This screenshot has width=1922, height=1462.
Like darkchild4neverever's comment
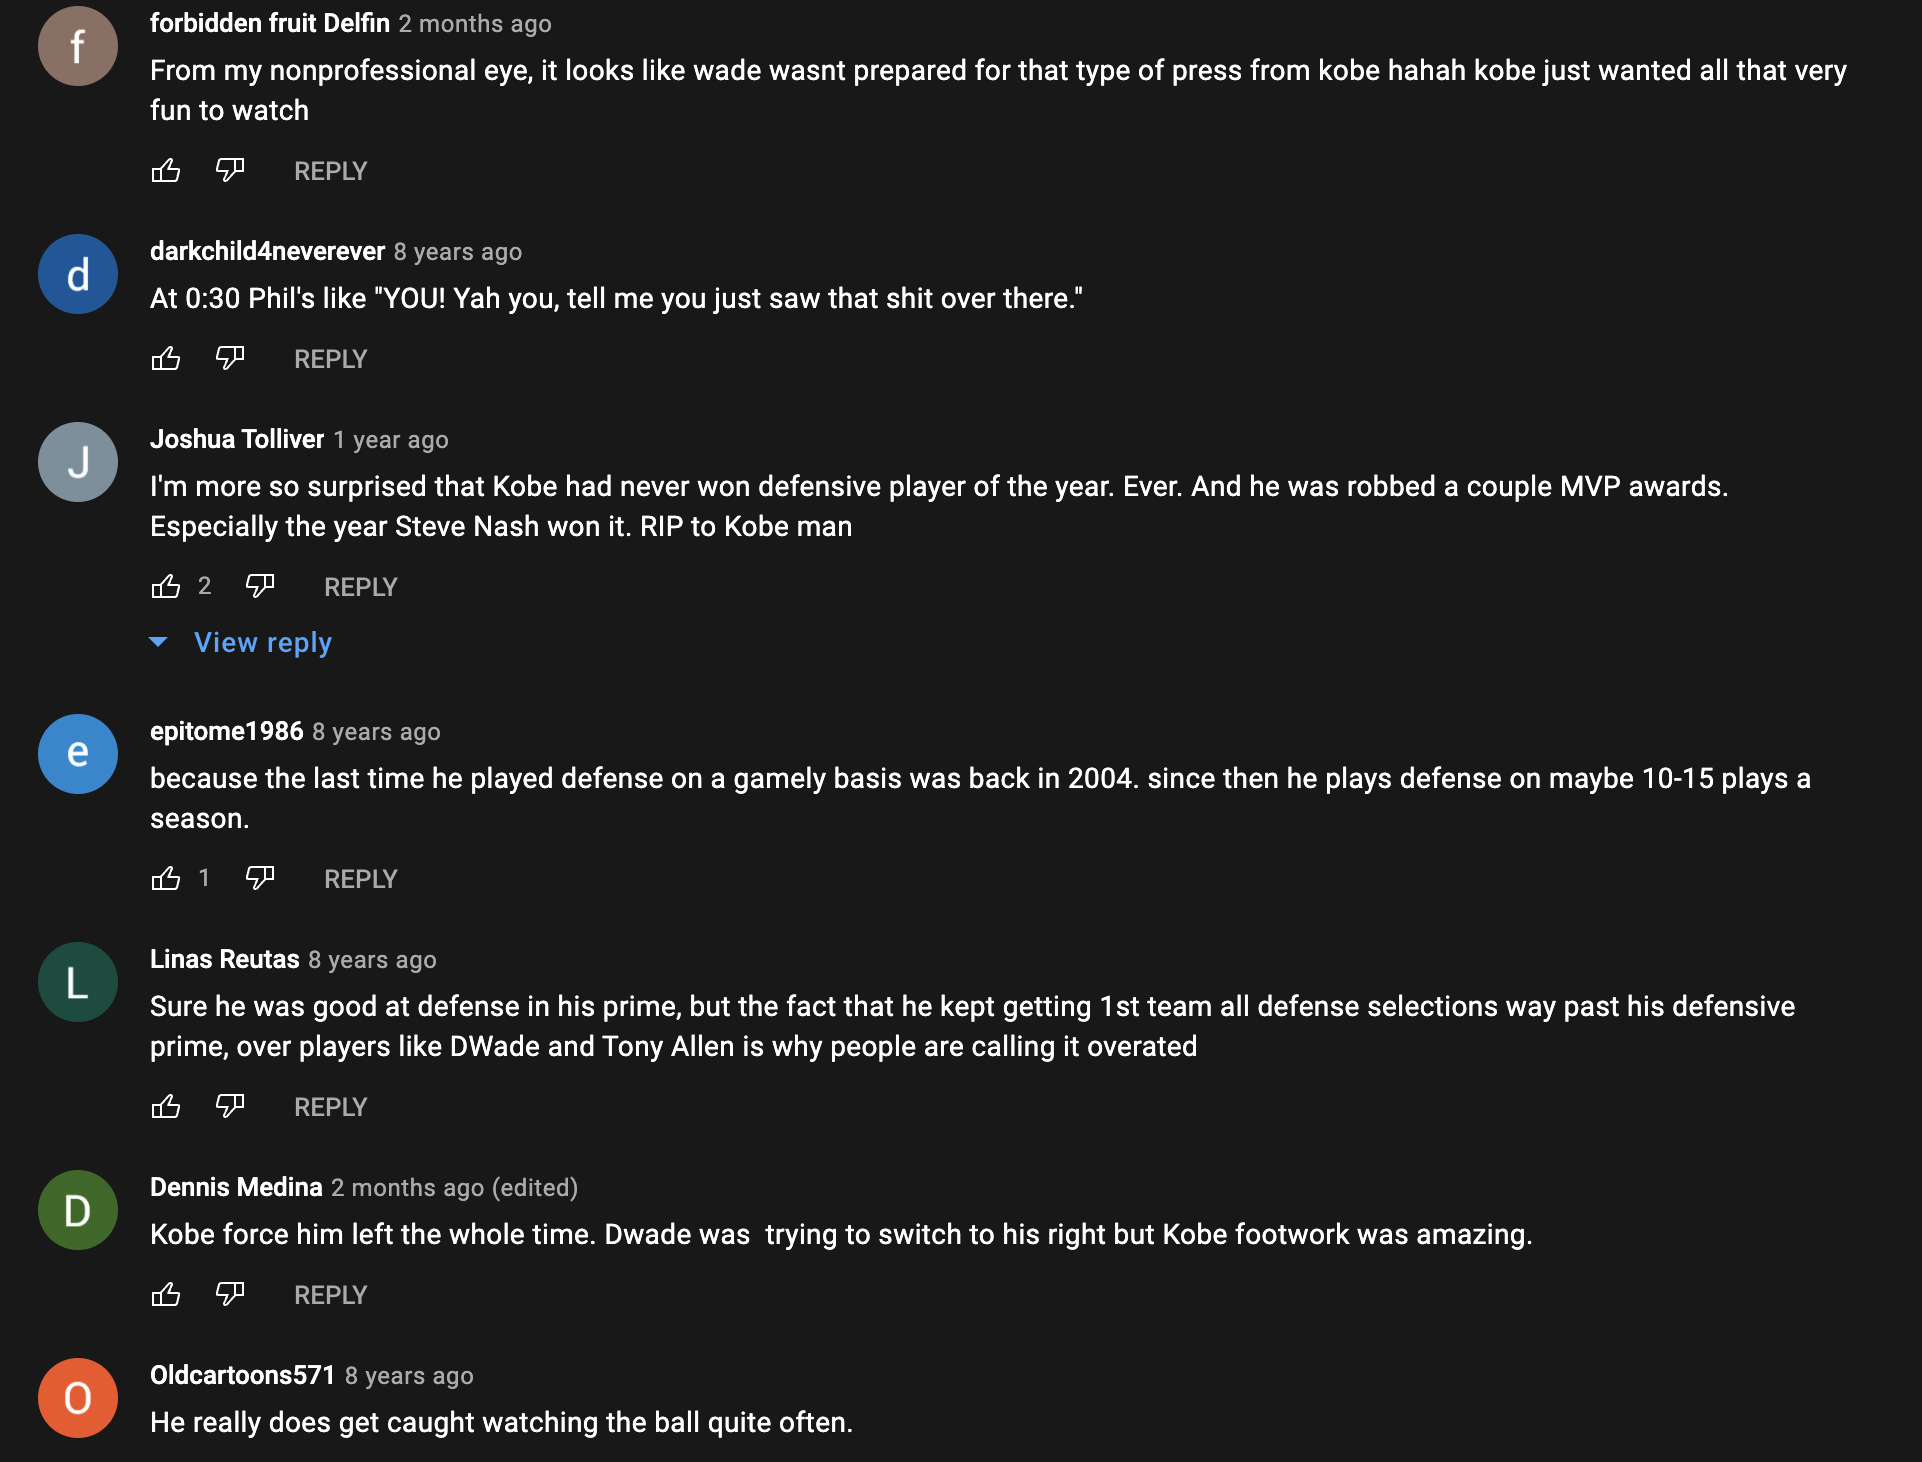pos(166,359)
